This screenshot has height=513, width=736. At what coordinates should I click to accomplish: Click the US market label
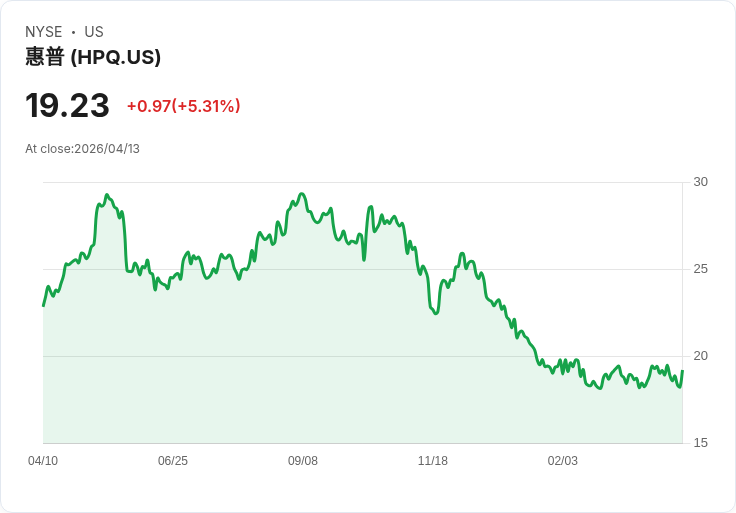94,32
